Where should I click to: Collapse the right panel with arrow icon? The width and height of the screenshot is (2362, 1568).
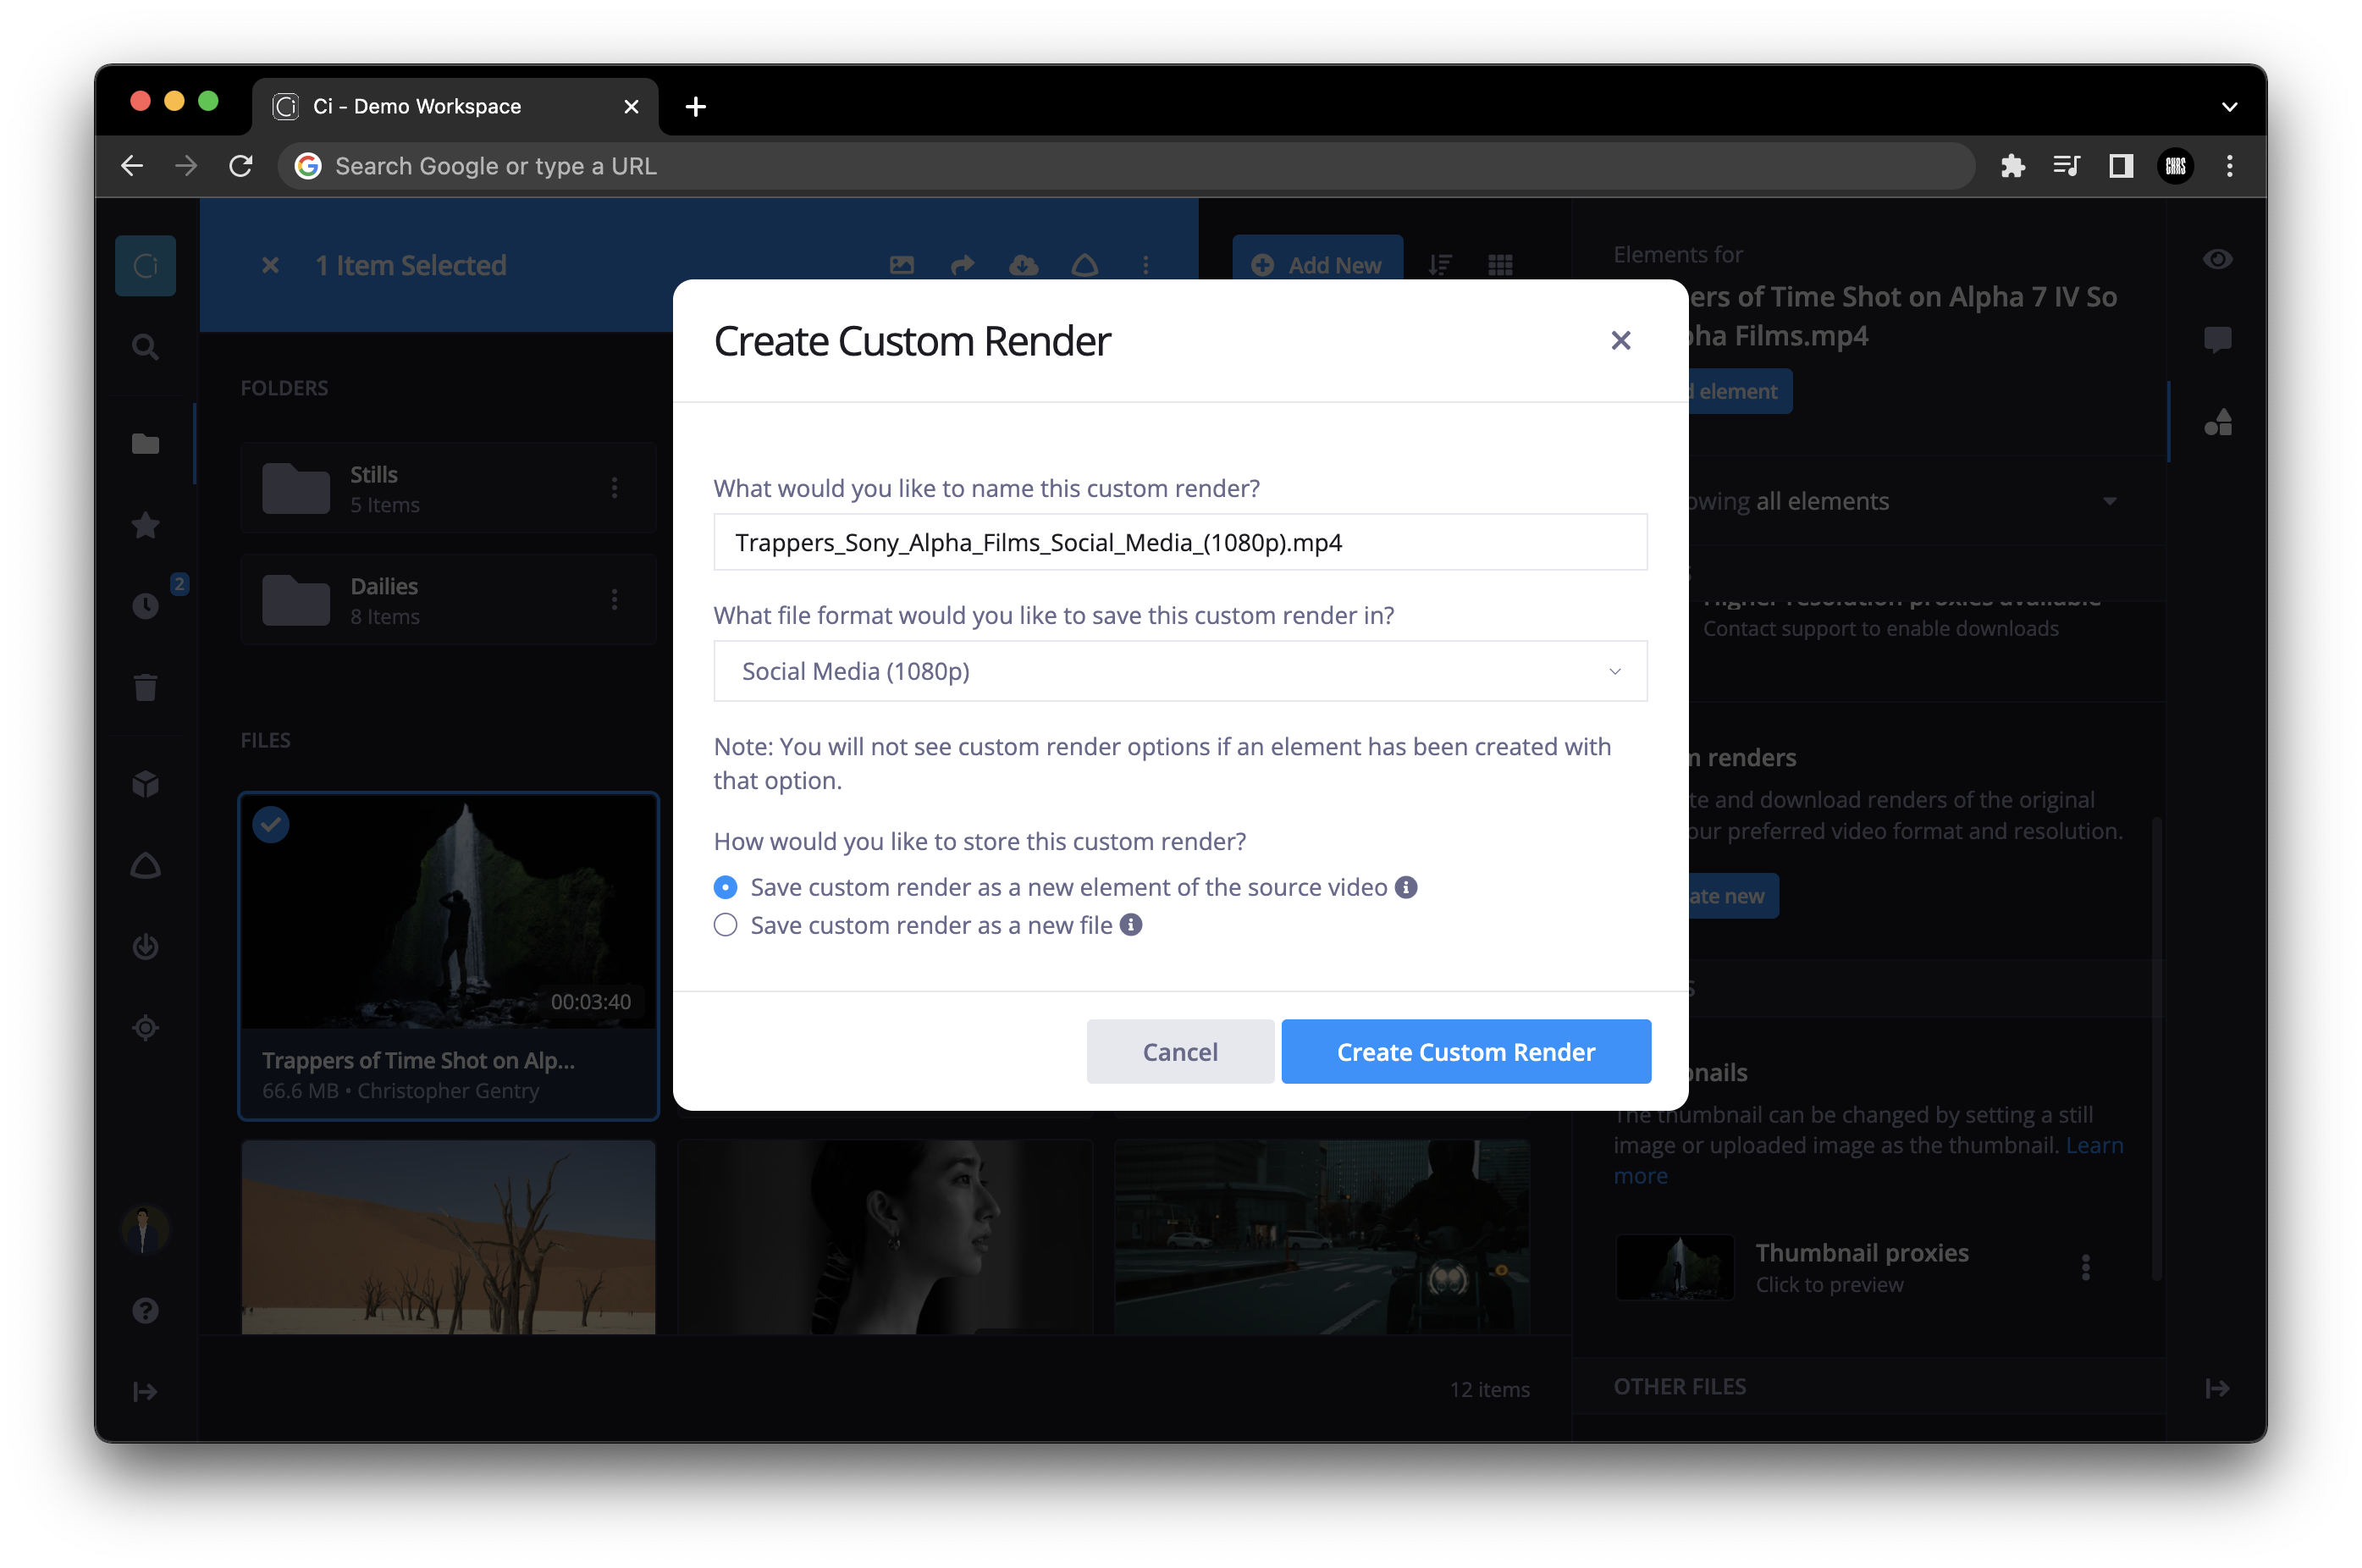(2217, 1388)
